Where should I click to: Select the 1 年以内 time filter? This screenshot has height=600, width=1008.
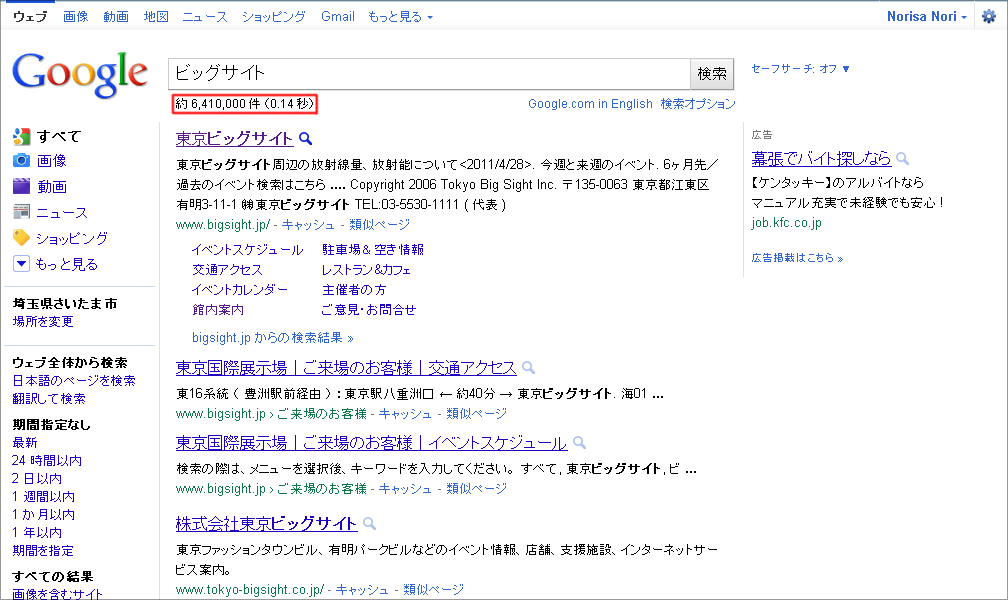[x=37, y=532]
